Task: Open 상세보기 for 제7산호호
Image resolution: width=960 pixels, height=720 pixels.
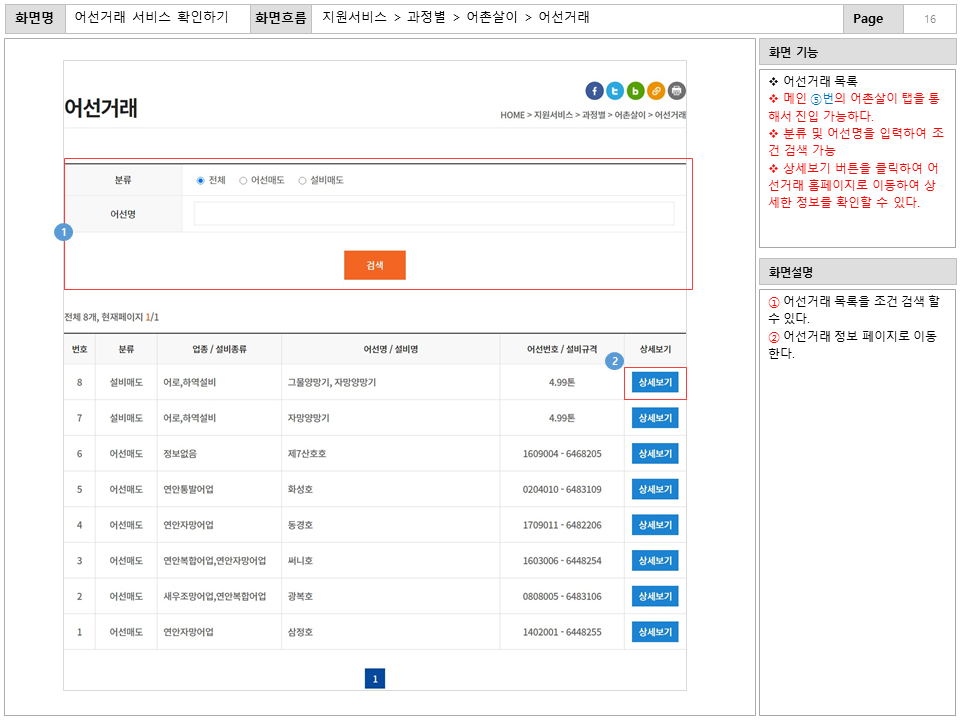Action: pos(654,453)
